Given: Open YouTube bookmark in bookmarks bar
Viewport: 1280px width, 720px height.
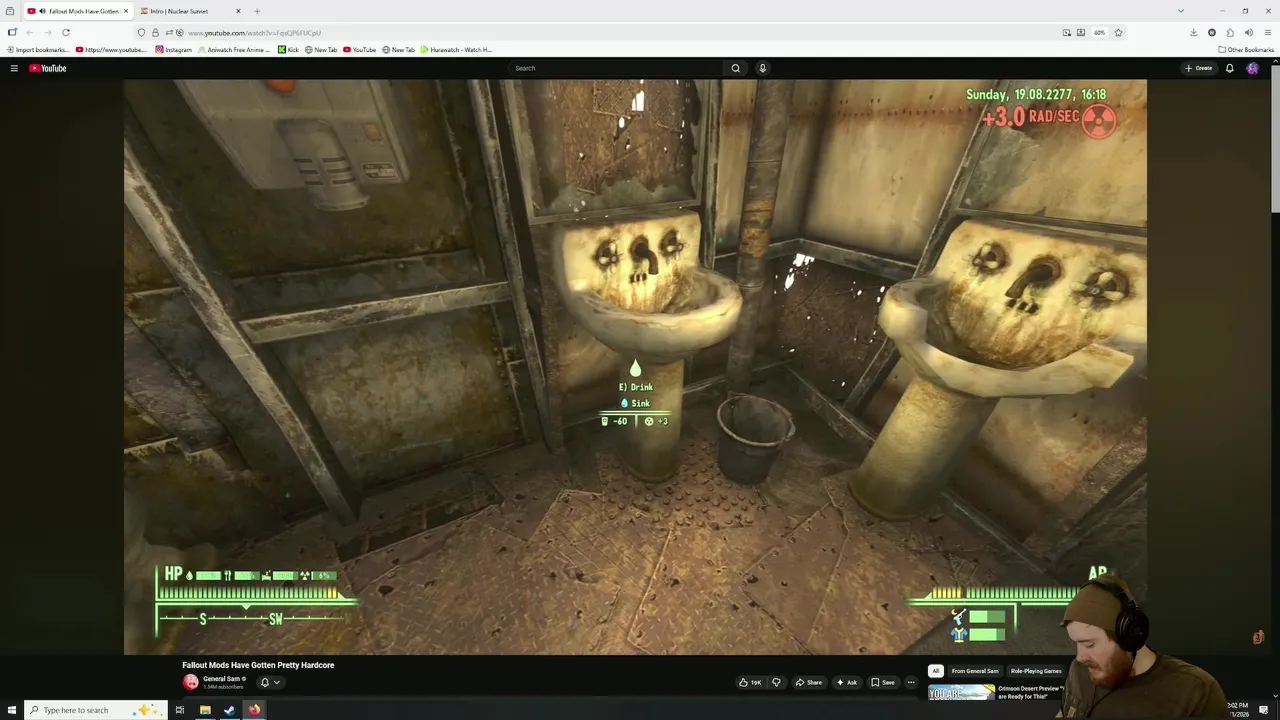Looking at the screenshot, I should 359,49.
